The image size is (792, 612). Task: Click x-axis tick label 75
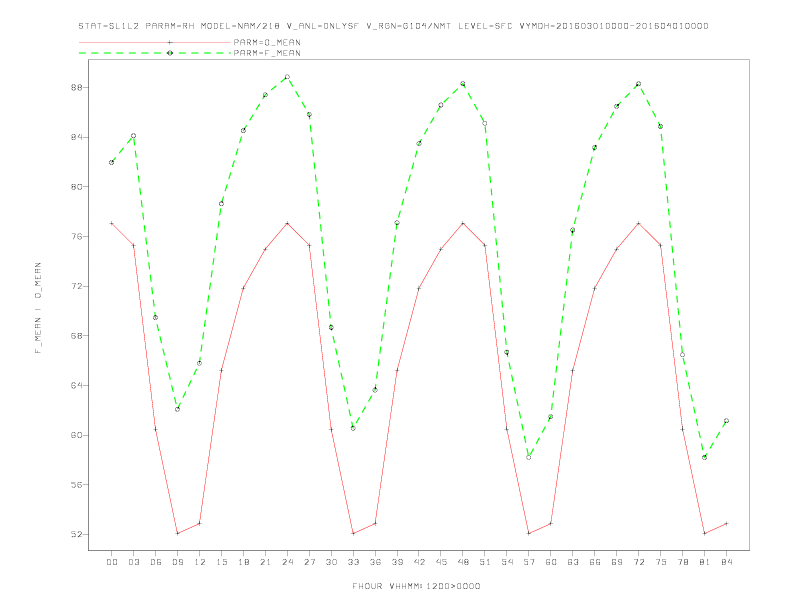coord(661,562)
